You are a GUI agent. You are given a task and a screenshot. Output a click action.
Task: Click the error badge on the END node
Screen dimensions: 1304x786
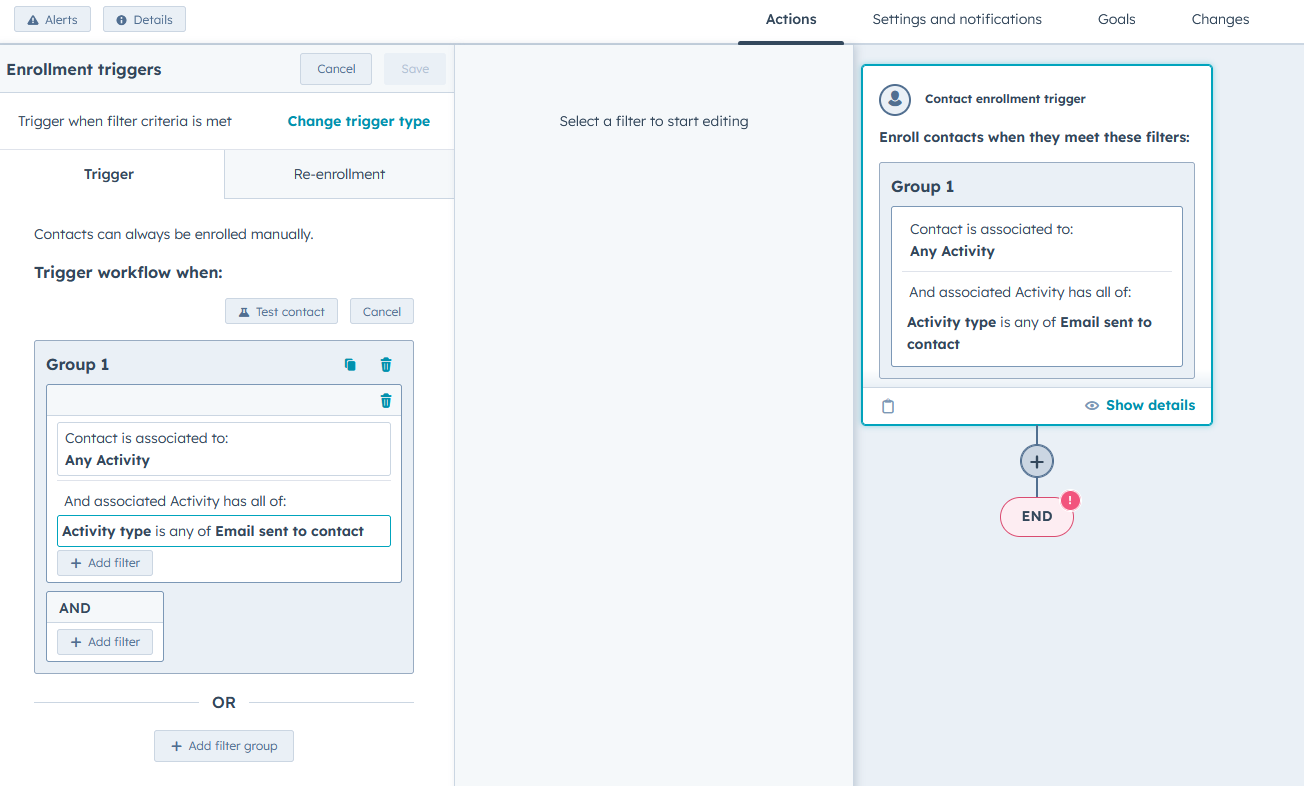pyautogui.click(x=1068, y=498)
